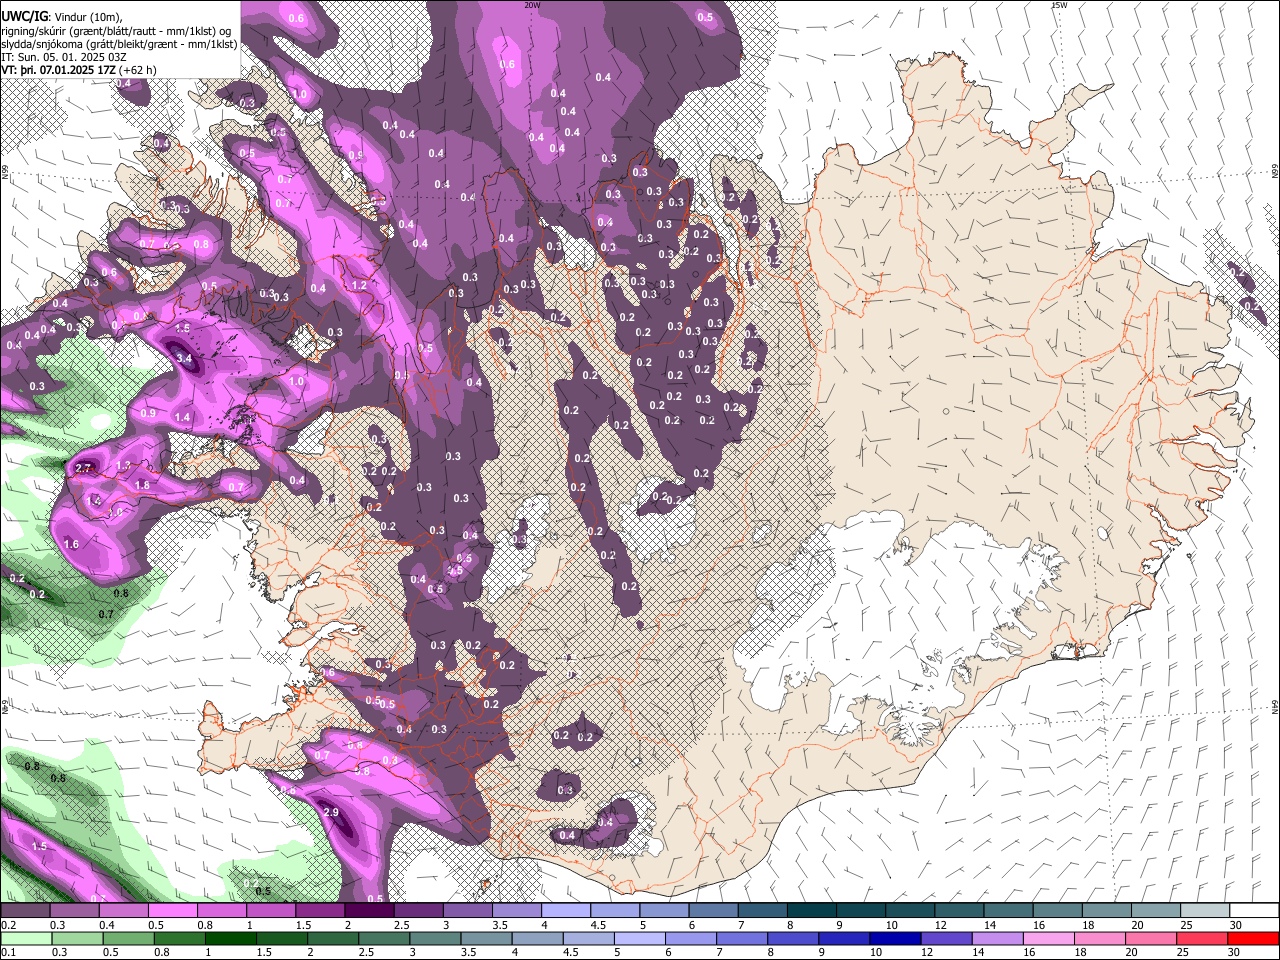1280x960 pixels.
Task: Click the 20W longitude label
Action: point(532,5)
